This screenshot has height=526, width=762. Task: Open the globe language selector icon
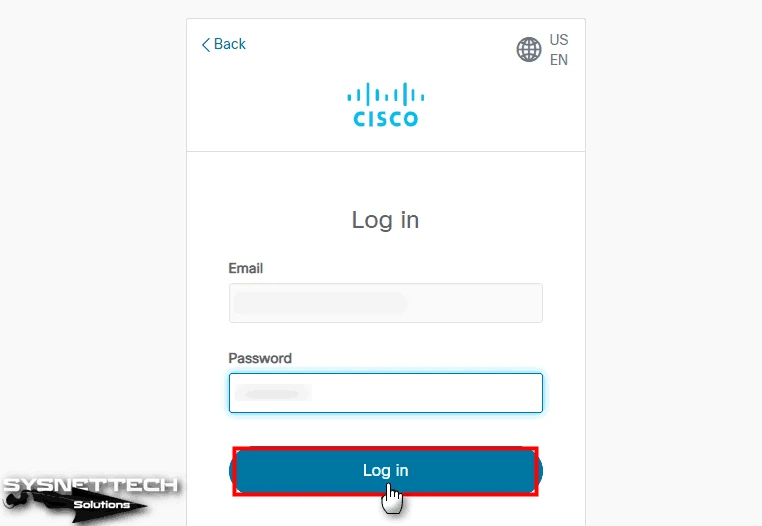[x=529, y=50]
